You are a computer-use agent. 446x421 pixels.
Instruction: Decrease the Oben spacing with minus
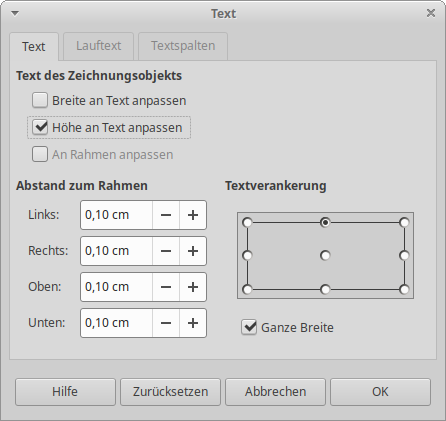pos(166,287)
